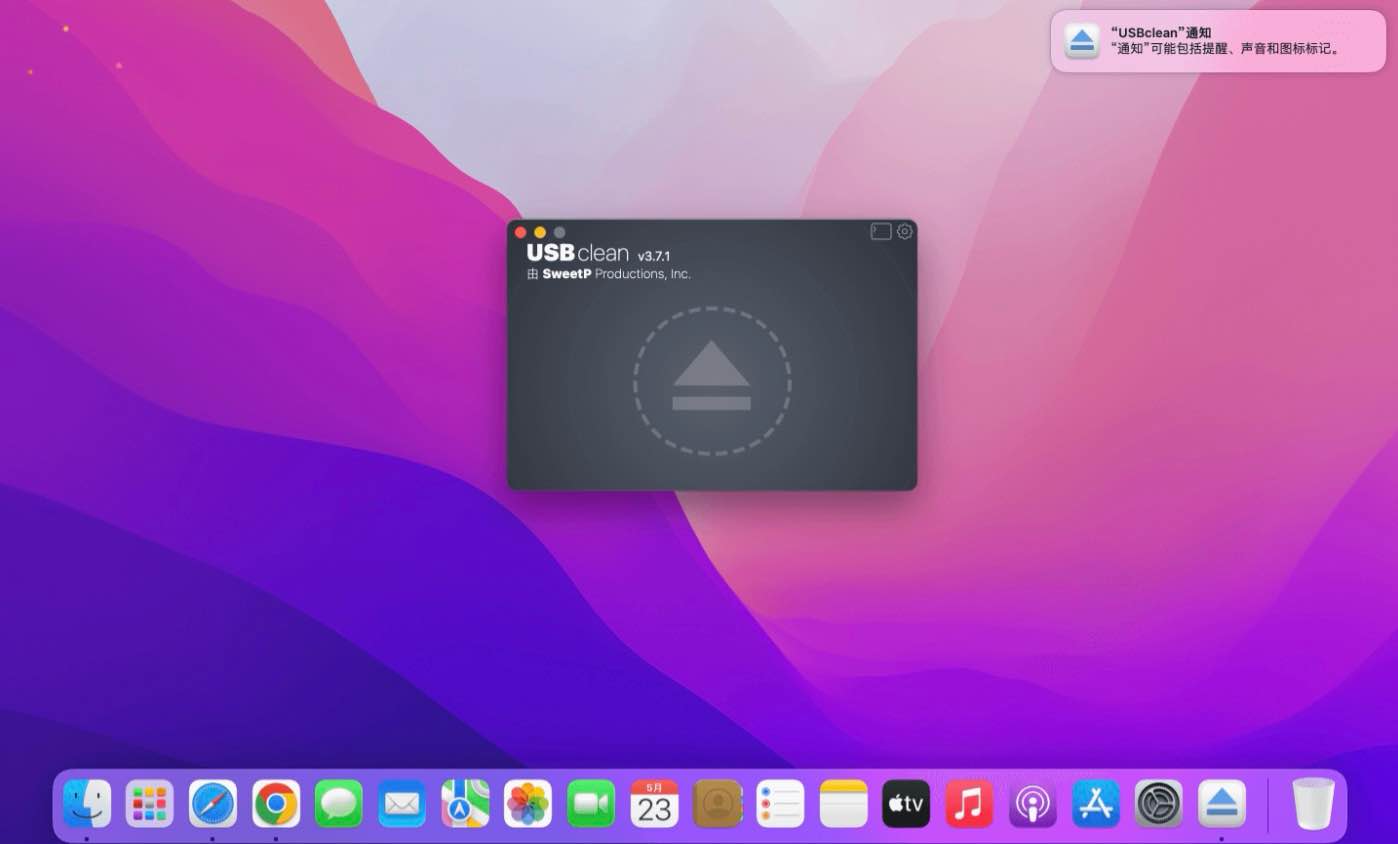Viewport: 1398px width, 844px height.
Task: Open System Preferences from the Dock
Action: (x=1158, y=804)
